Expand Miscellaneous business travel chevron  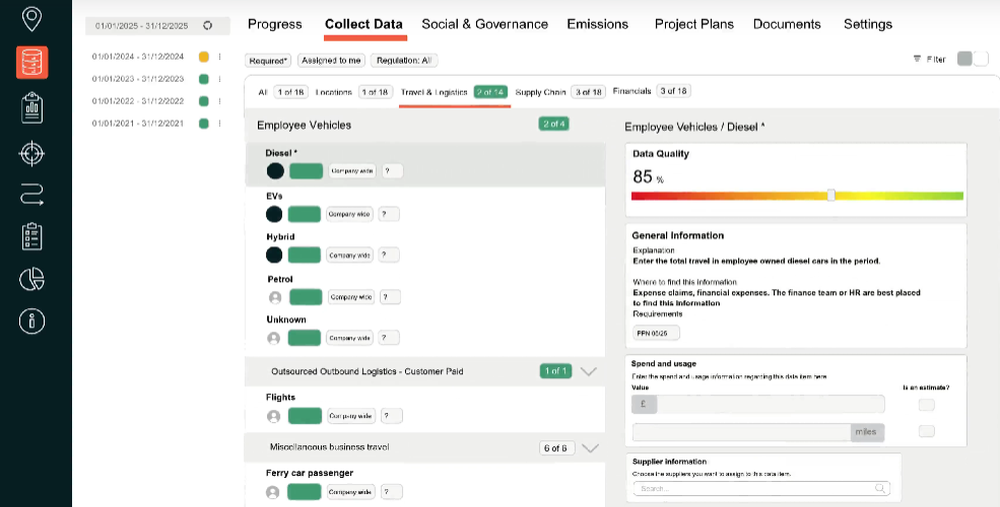pos(591,448)
